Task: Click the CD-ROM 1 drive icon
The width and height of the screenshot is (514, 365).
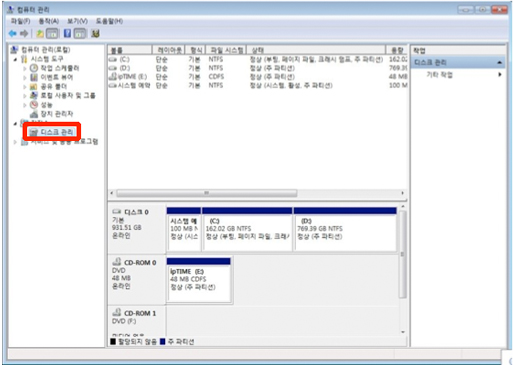Action: click(116, 313)
